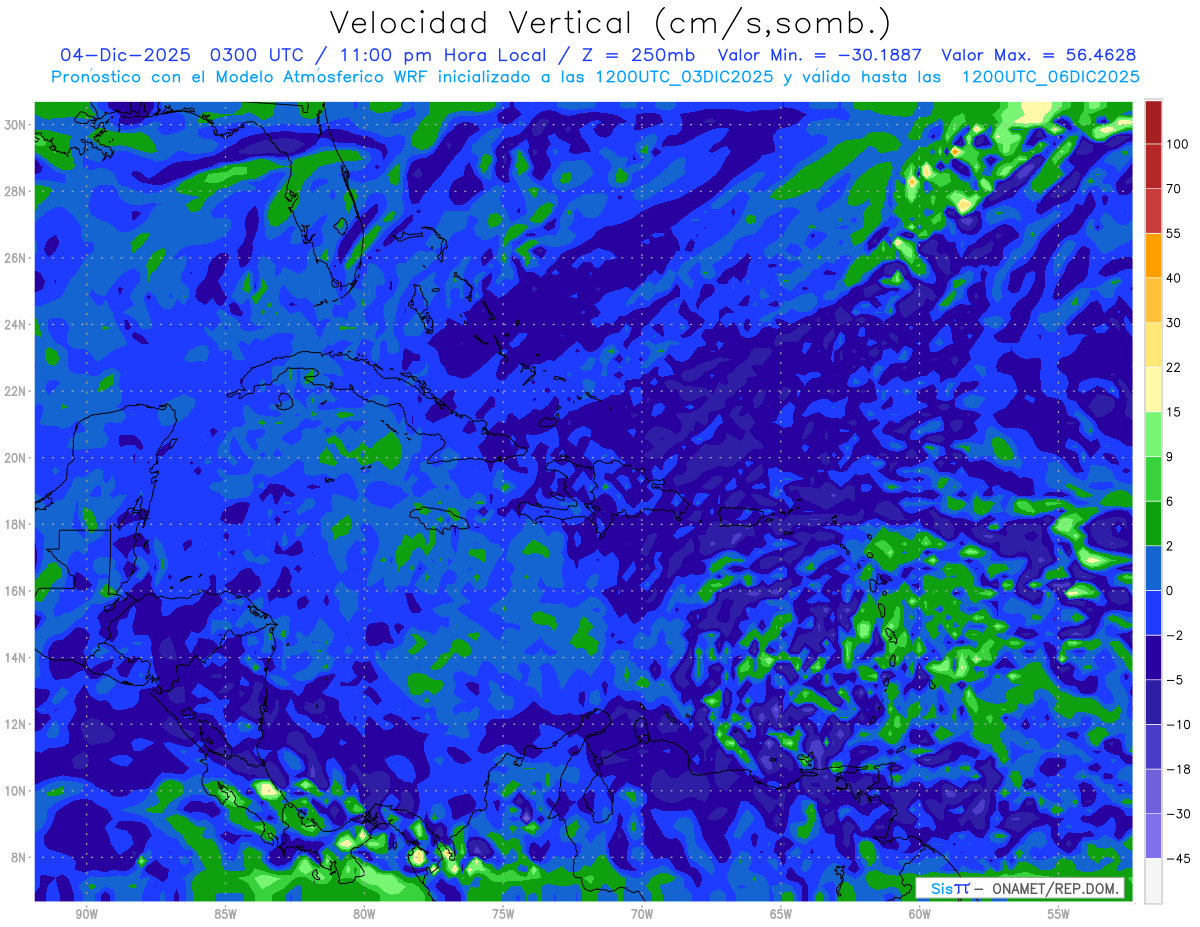The height and width of the screenshot is (927, 1200).
Task: Click the '85W' longitude label
Action: [x=226, y=914]
